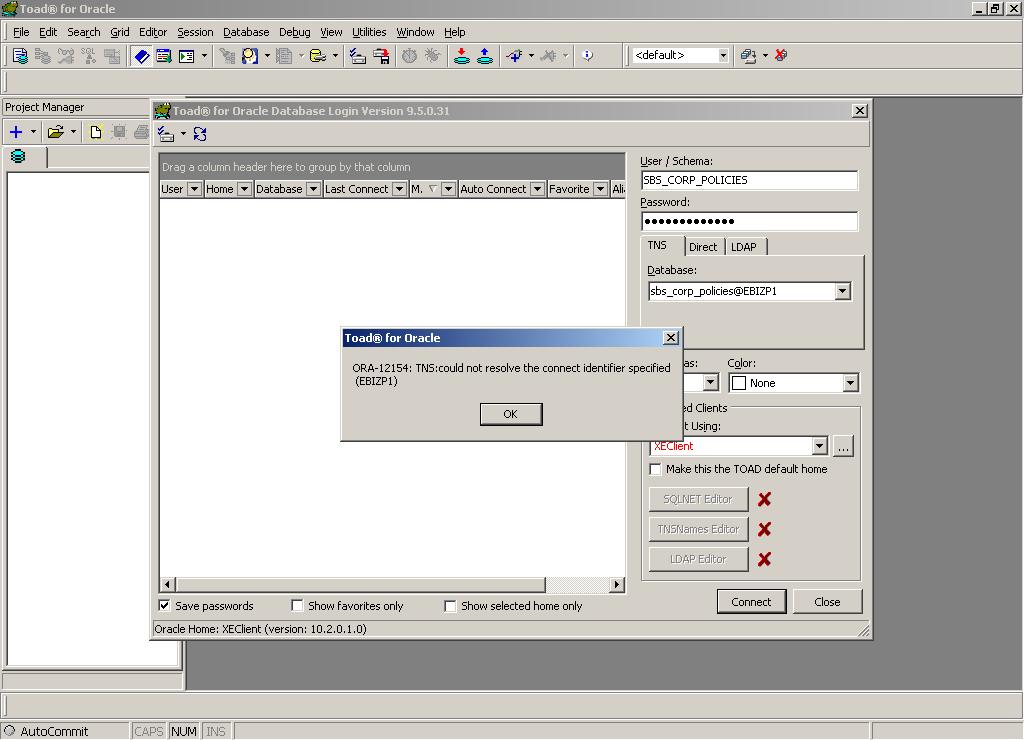Open the Utilities menu
The width and height of the screenshot is (1024, 740).
[x=369, y=32]
